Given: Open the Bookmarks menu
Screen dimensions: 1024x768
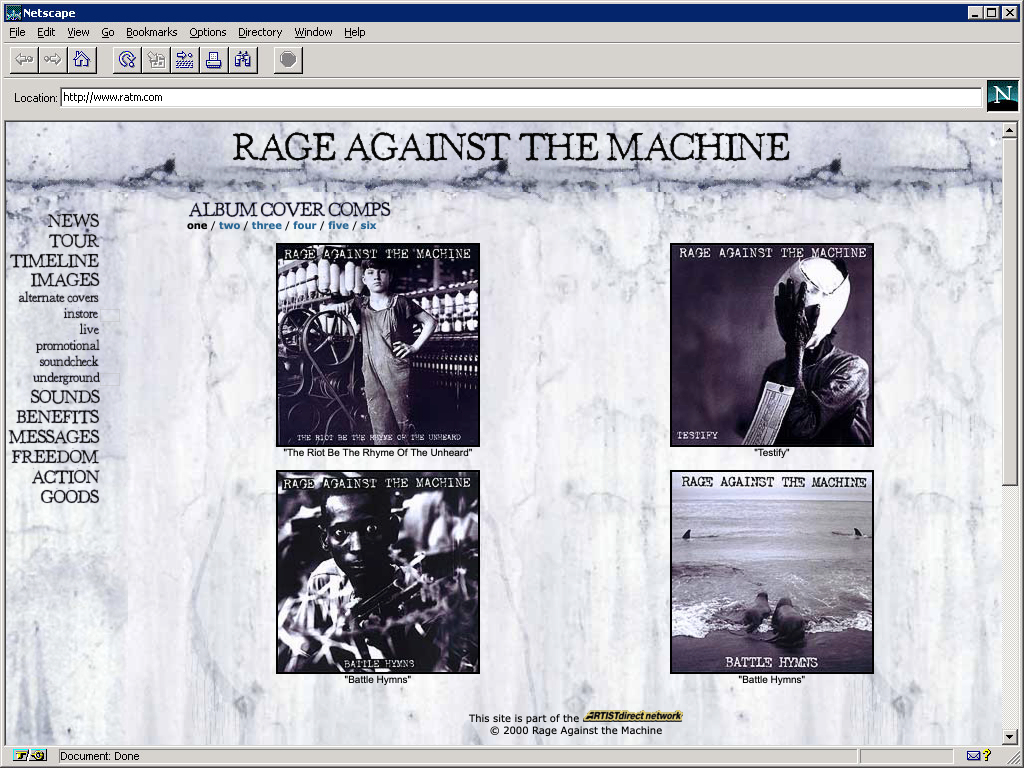Looking at the screenshot, I should [152, 32].
